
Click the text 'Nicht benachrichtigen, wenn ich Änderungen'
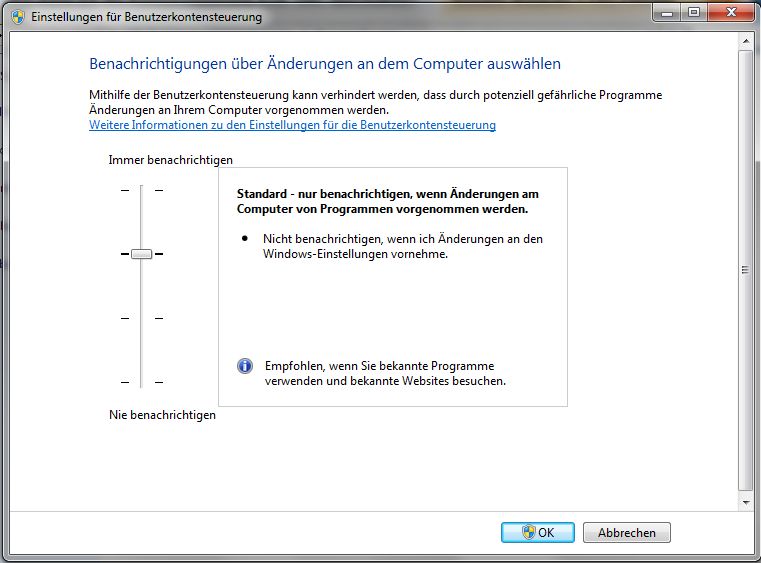(402, 246)
